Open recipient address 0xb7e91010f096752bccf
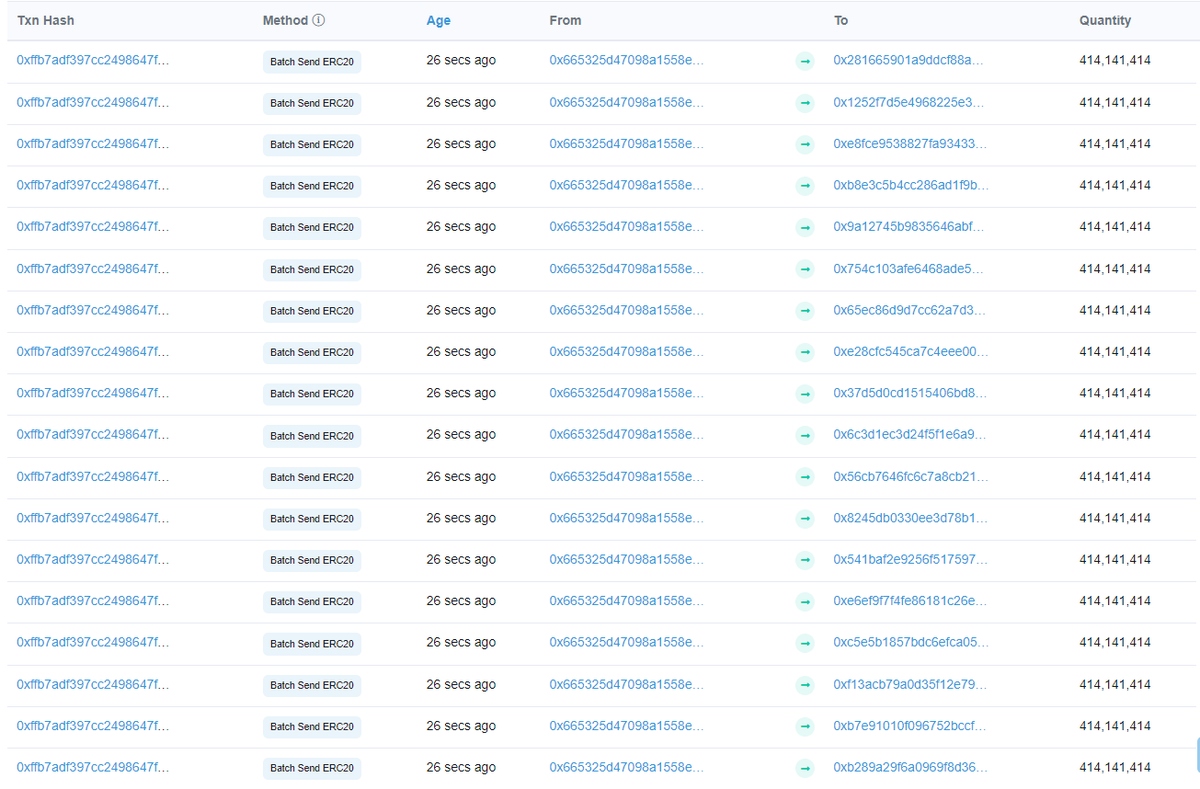 point(910,726)
